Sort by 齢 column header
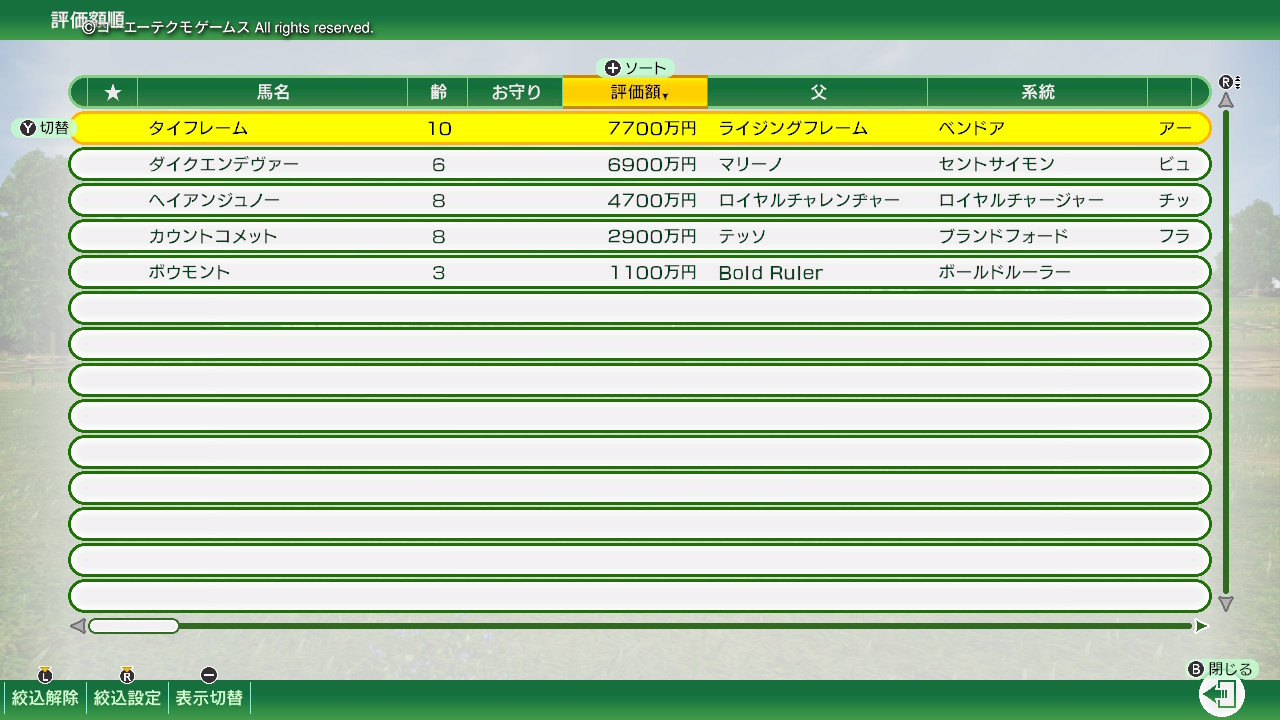Screen dimensions: 1280x720 coord(438,92)
